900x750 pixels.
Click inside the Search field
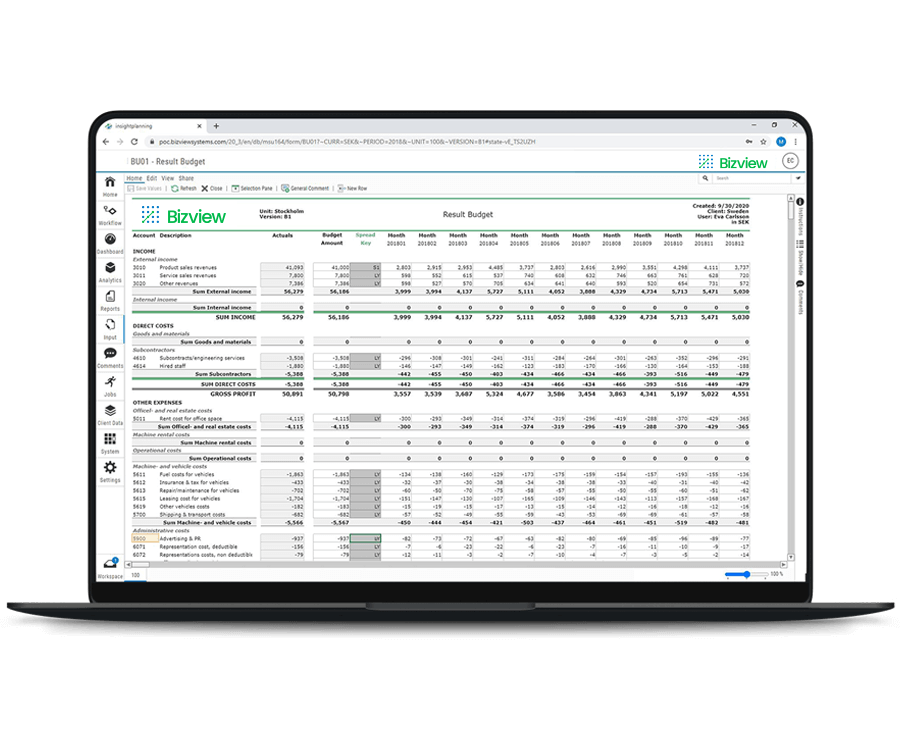(x=745, y=177)
